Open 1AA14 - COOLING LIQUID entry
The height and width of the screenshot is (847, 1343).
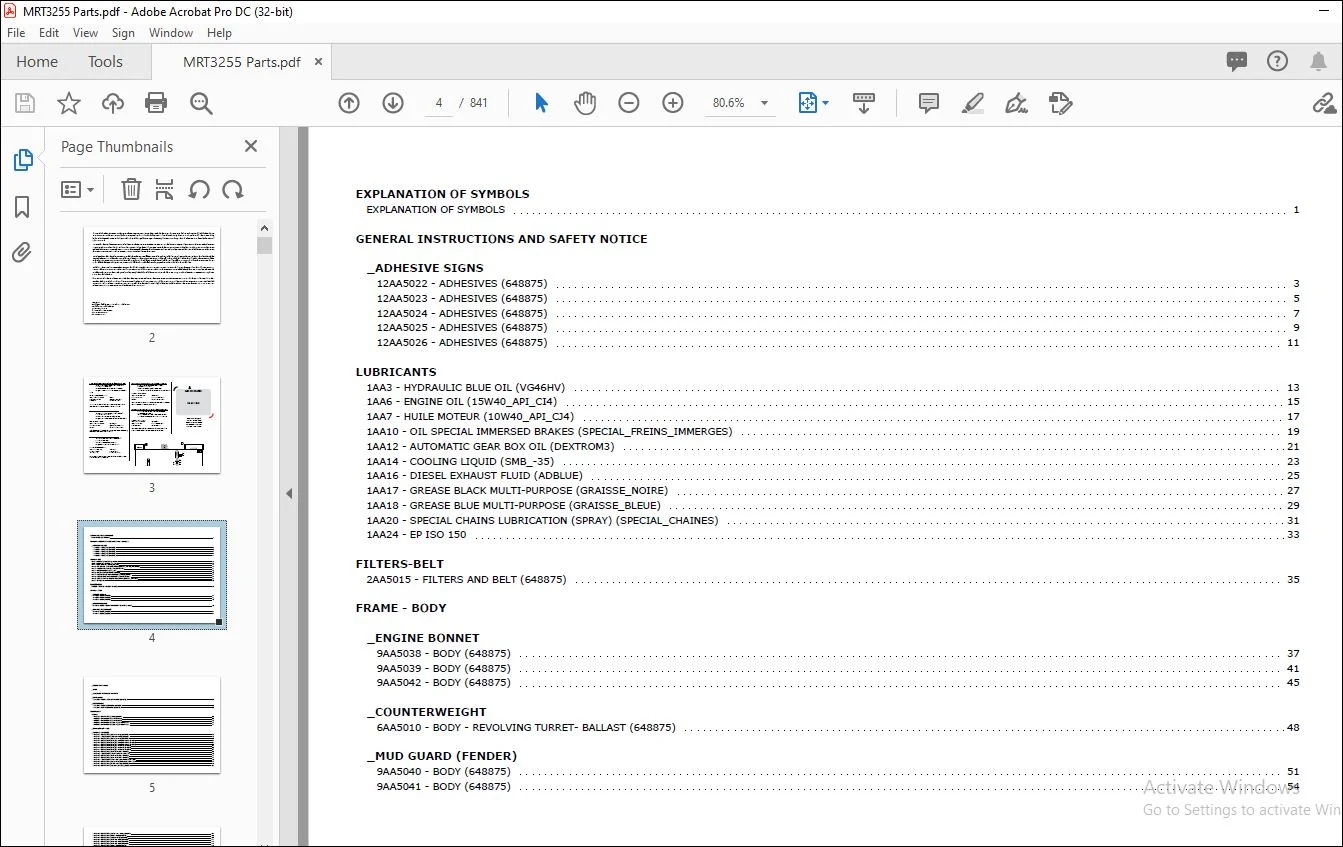coord(833,461)
